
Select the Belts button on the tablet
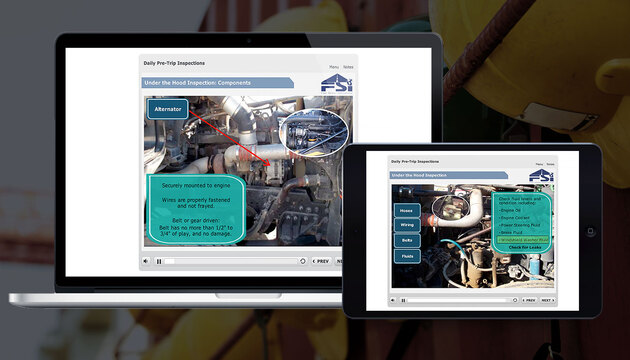[407, 240]
